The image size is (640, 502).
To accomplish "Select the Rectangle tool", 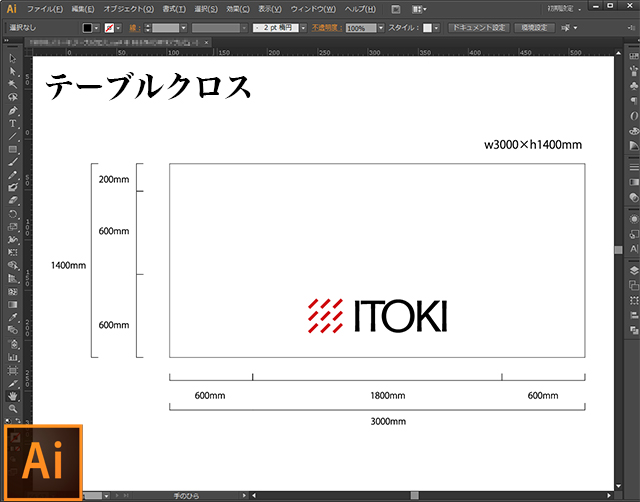I will [x=13, y=149].
